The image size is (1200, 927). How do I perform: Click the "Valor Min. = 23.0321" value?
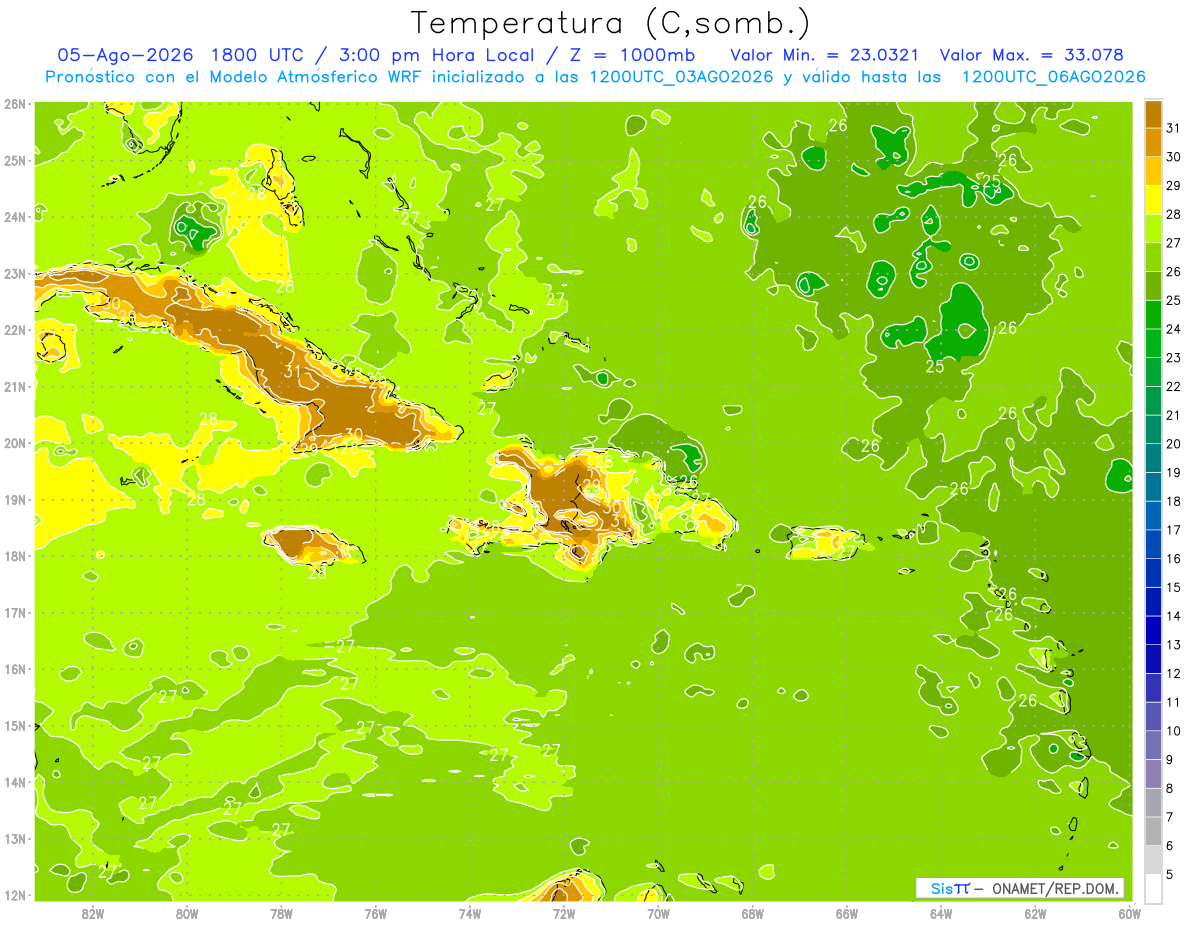825,55
